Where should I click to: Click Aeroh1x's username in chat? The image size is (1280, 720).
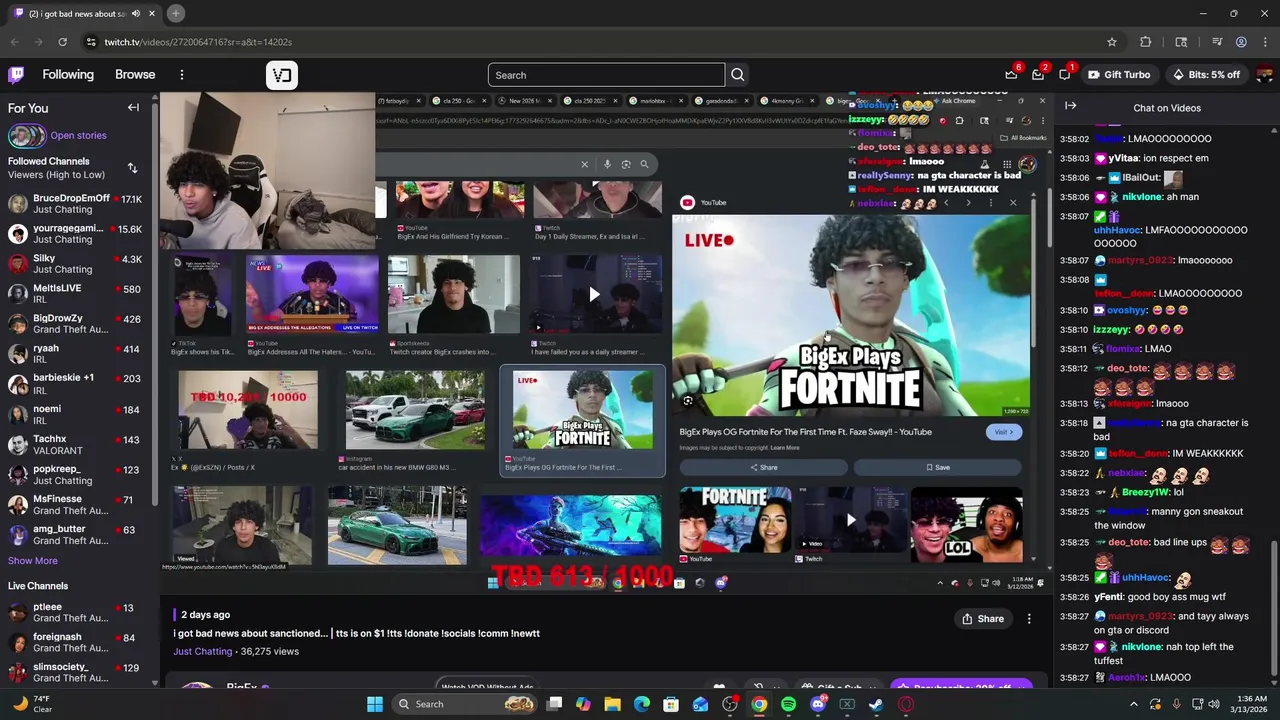click(x=1125, y=678)
